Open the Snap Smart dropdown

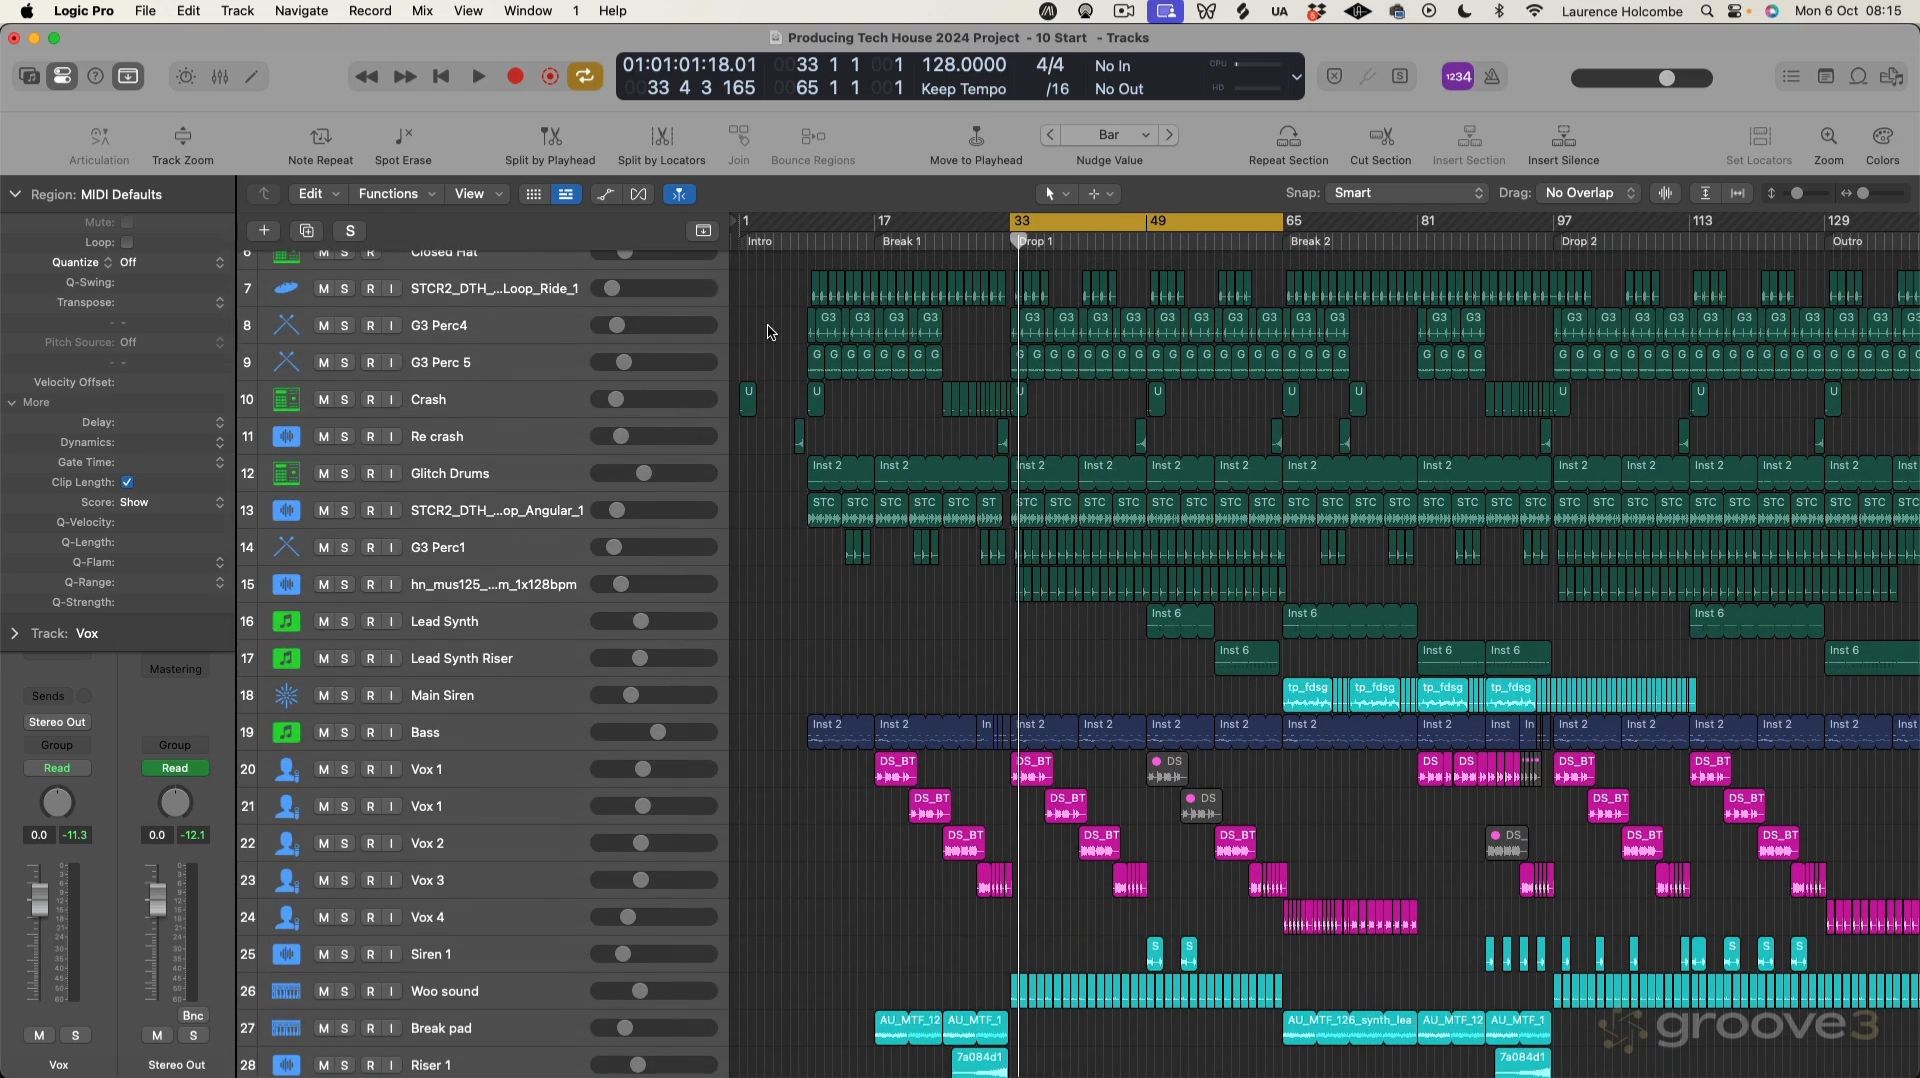tap(1407, 193)
